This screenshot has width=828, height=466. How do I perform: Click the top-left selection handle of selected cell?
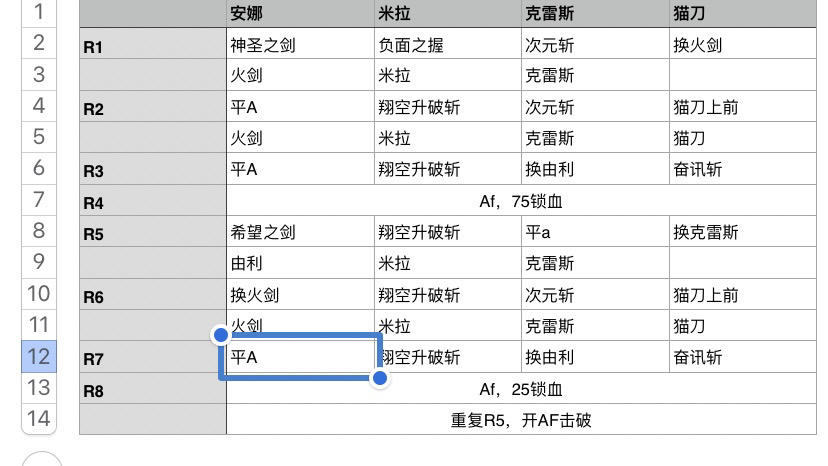tap(220, 334)
